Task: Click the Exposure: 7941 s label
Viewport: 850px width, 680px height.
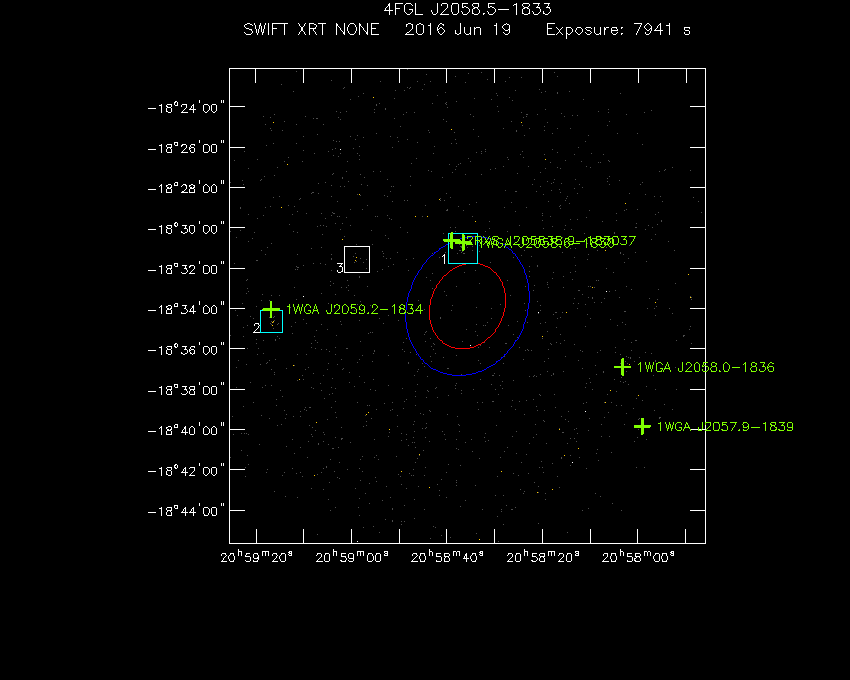Action: click(x=618, y=29)
